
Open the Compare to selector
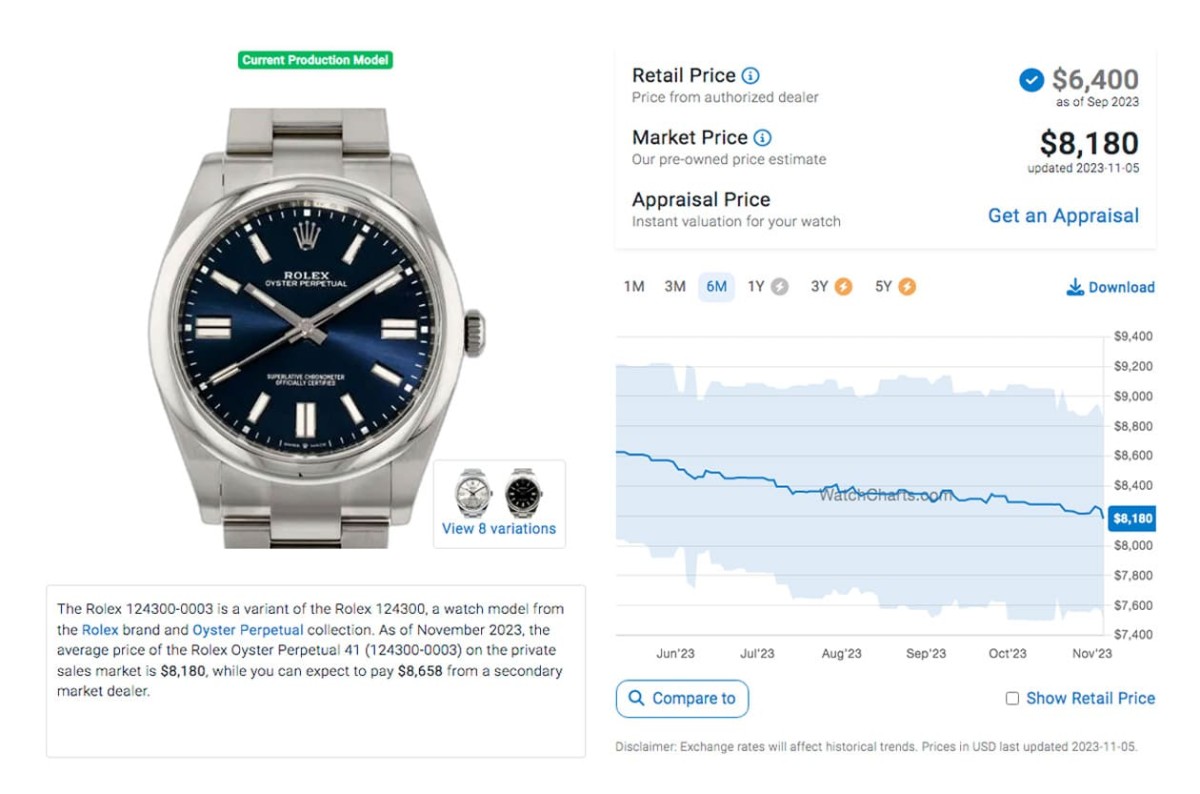(x=682, y=698)
